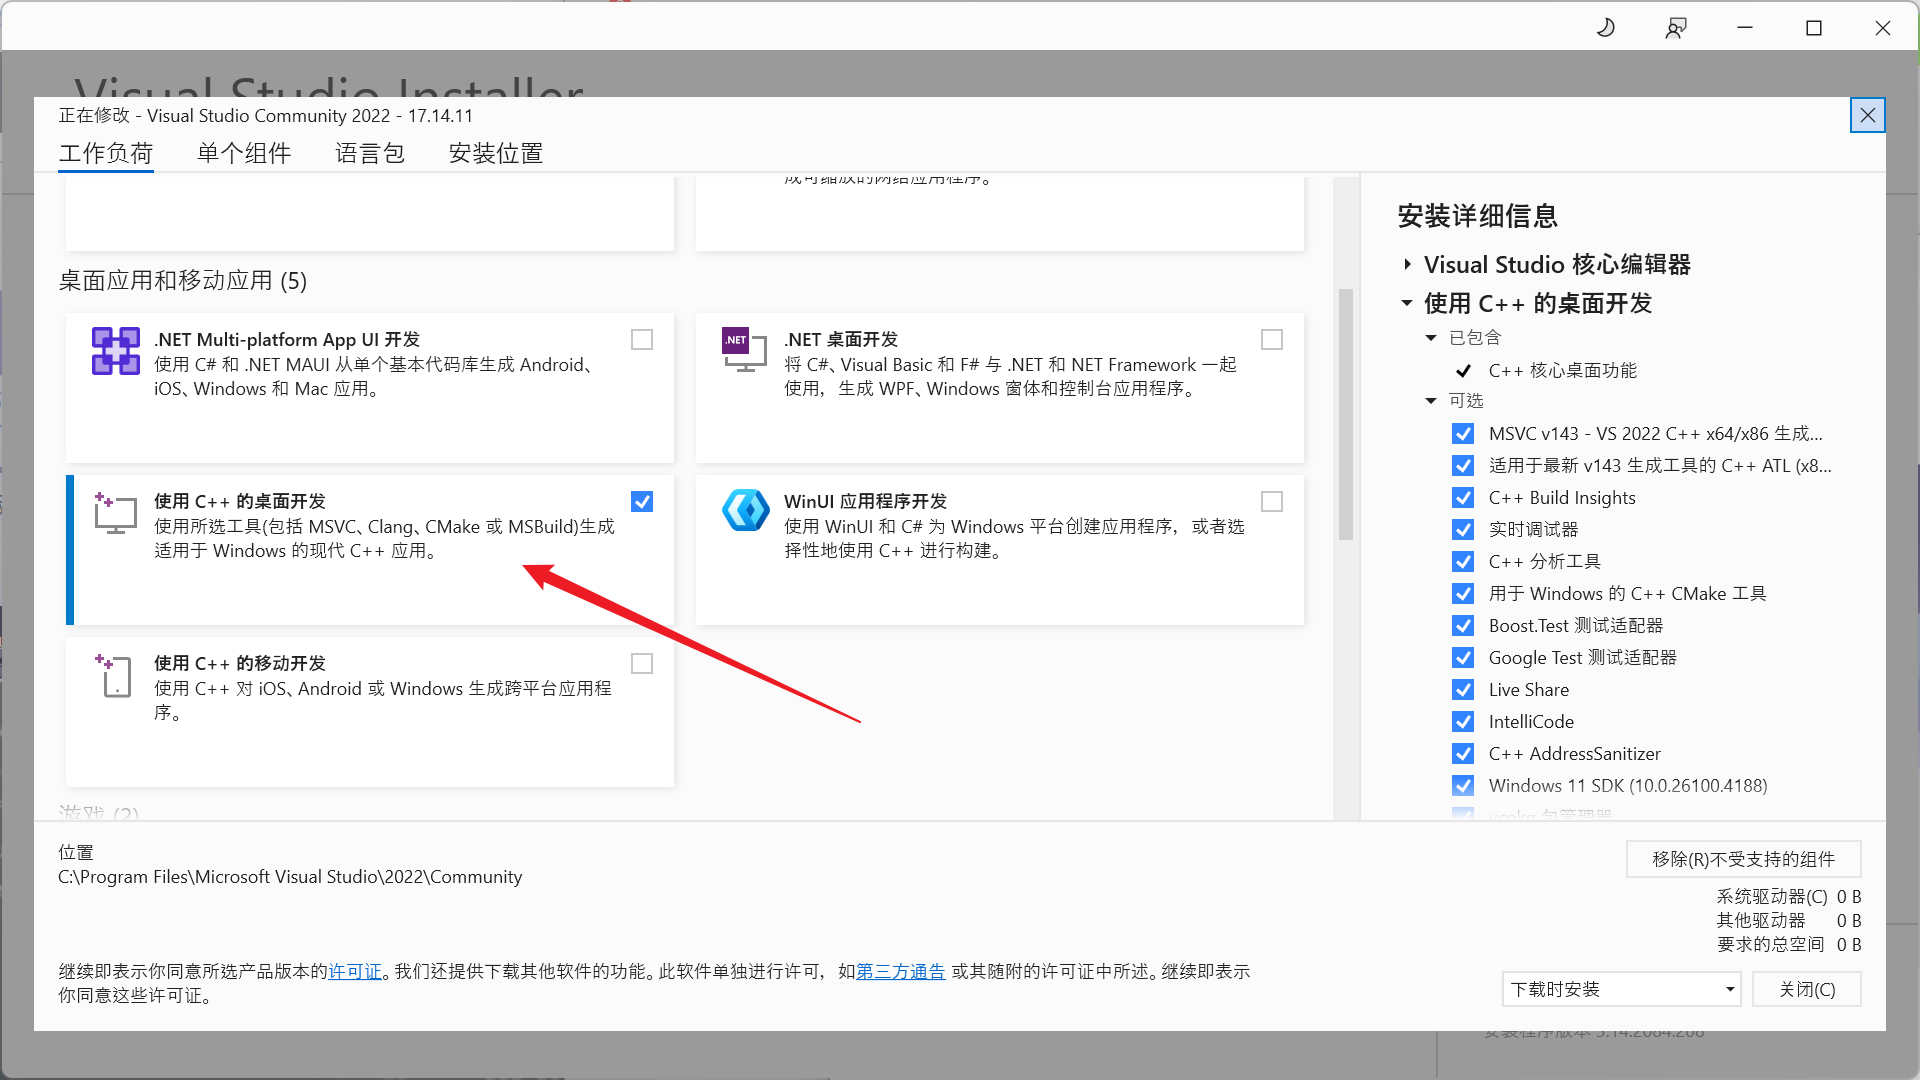Click the .NET desktop development icon

point(744,350)
